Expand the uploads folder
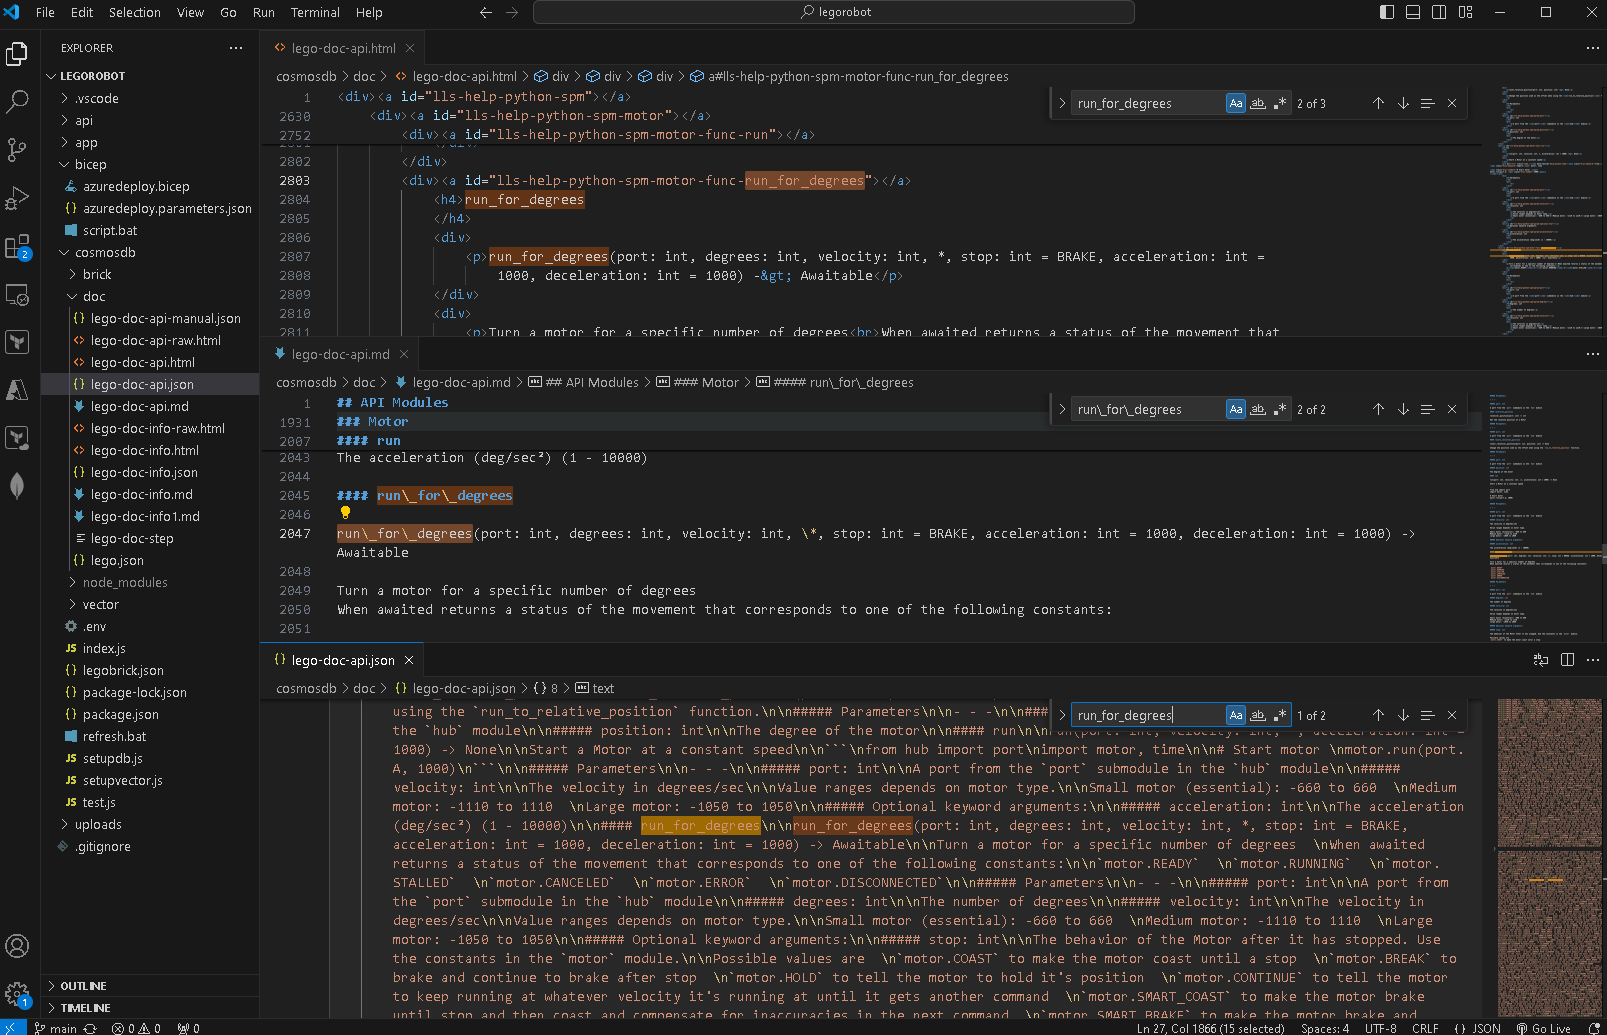This screenshot has width=1607, height=1035. tap(150, 824)
